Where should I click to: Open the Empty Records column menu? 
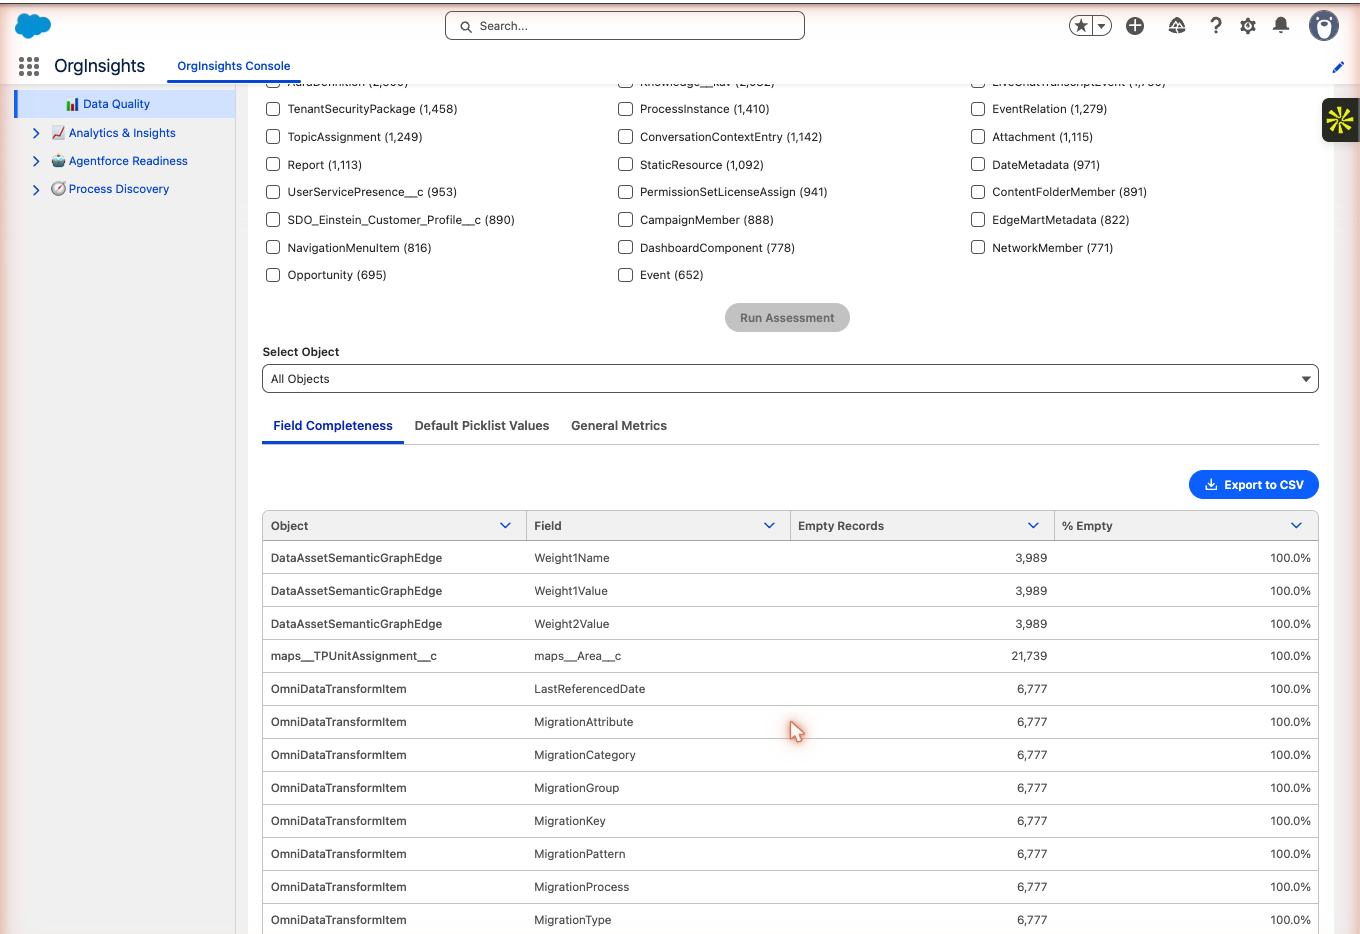coord(1033,526)
